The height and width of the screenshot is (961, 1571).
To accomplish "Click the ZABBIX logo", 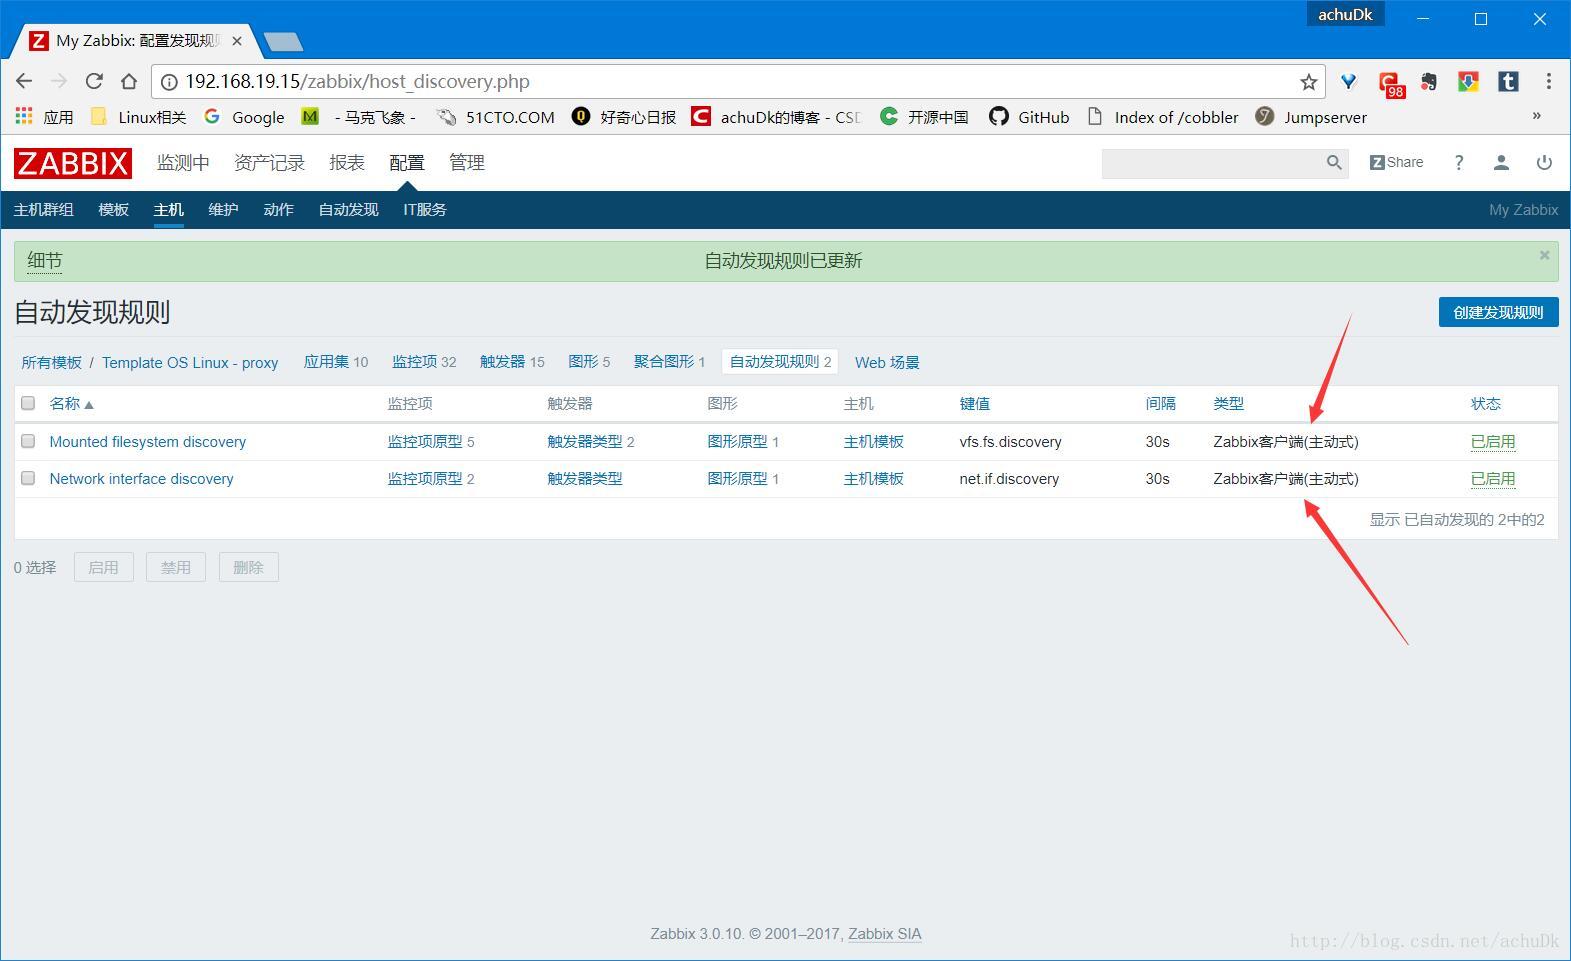I will tap(73, 163).
